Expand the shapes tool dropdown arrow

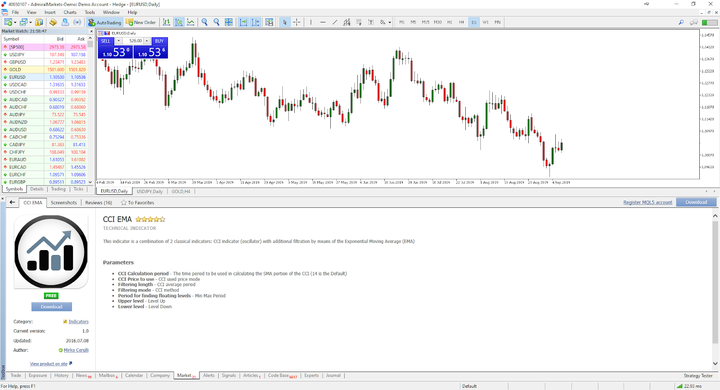point(389,22)
